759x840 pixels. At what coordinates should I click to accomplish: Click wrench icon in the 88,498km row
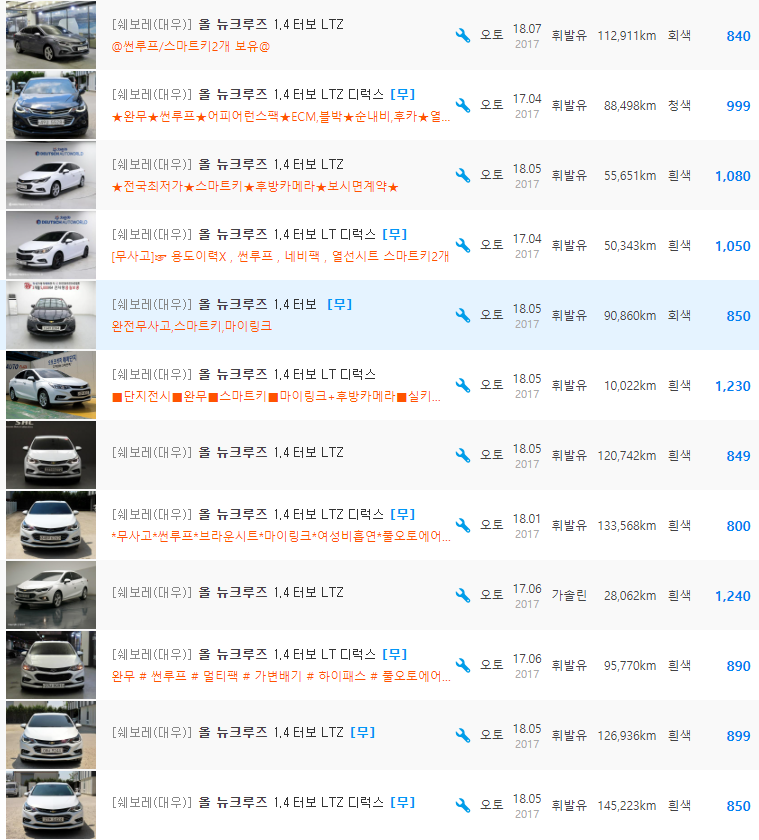463,106
